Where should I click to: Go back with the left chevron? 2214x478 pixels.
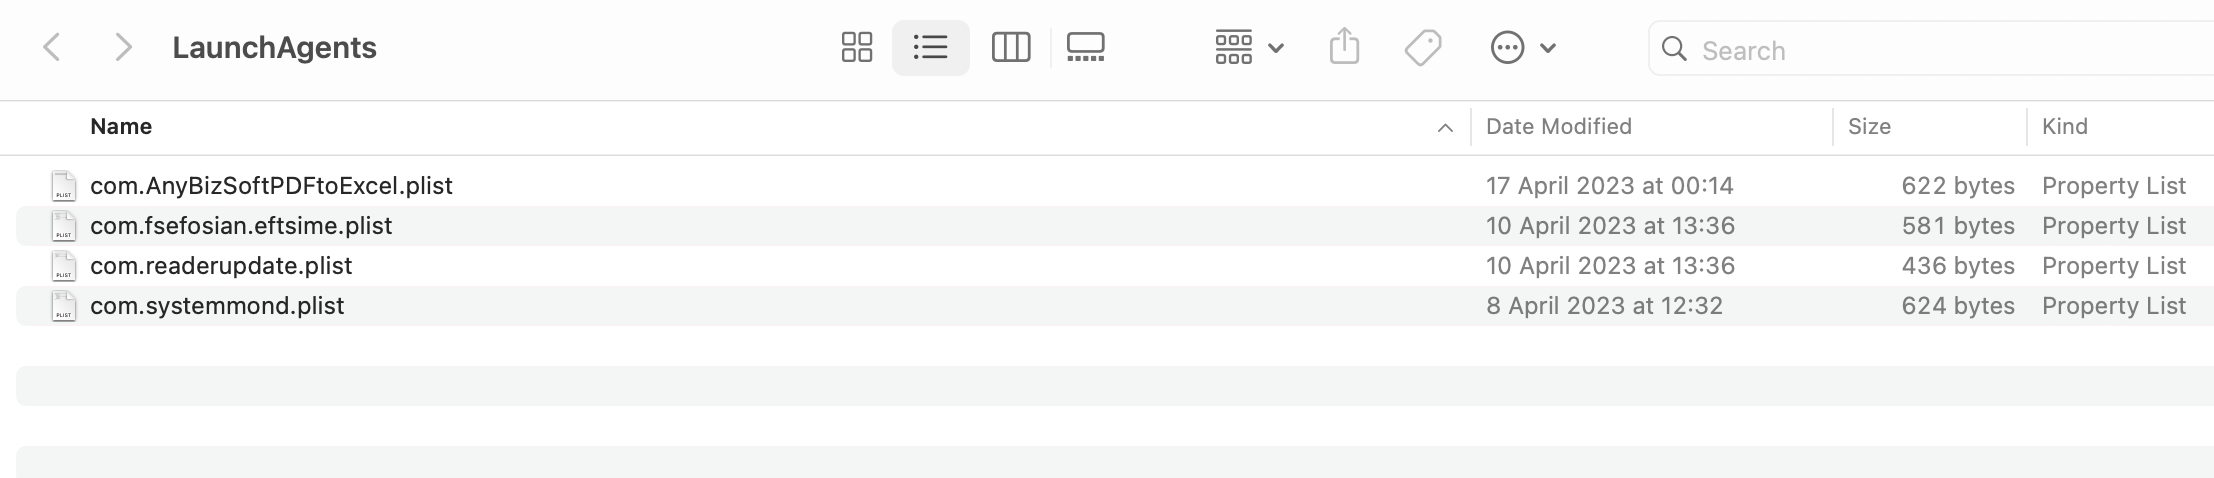pos(52,47)
